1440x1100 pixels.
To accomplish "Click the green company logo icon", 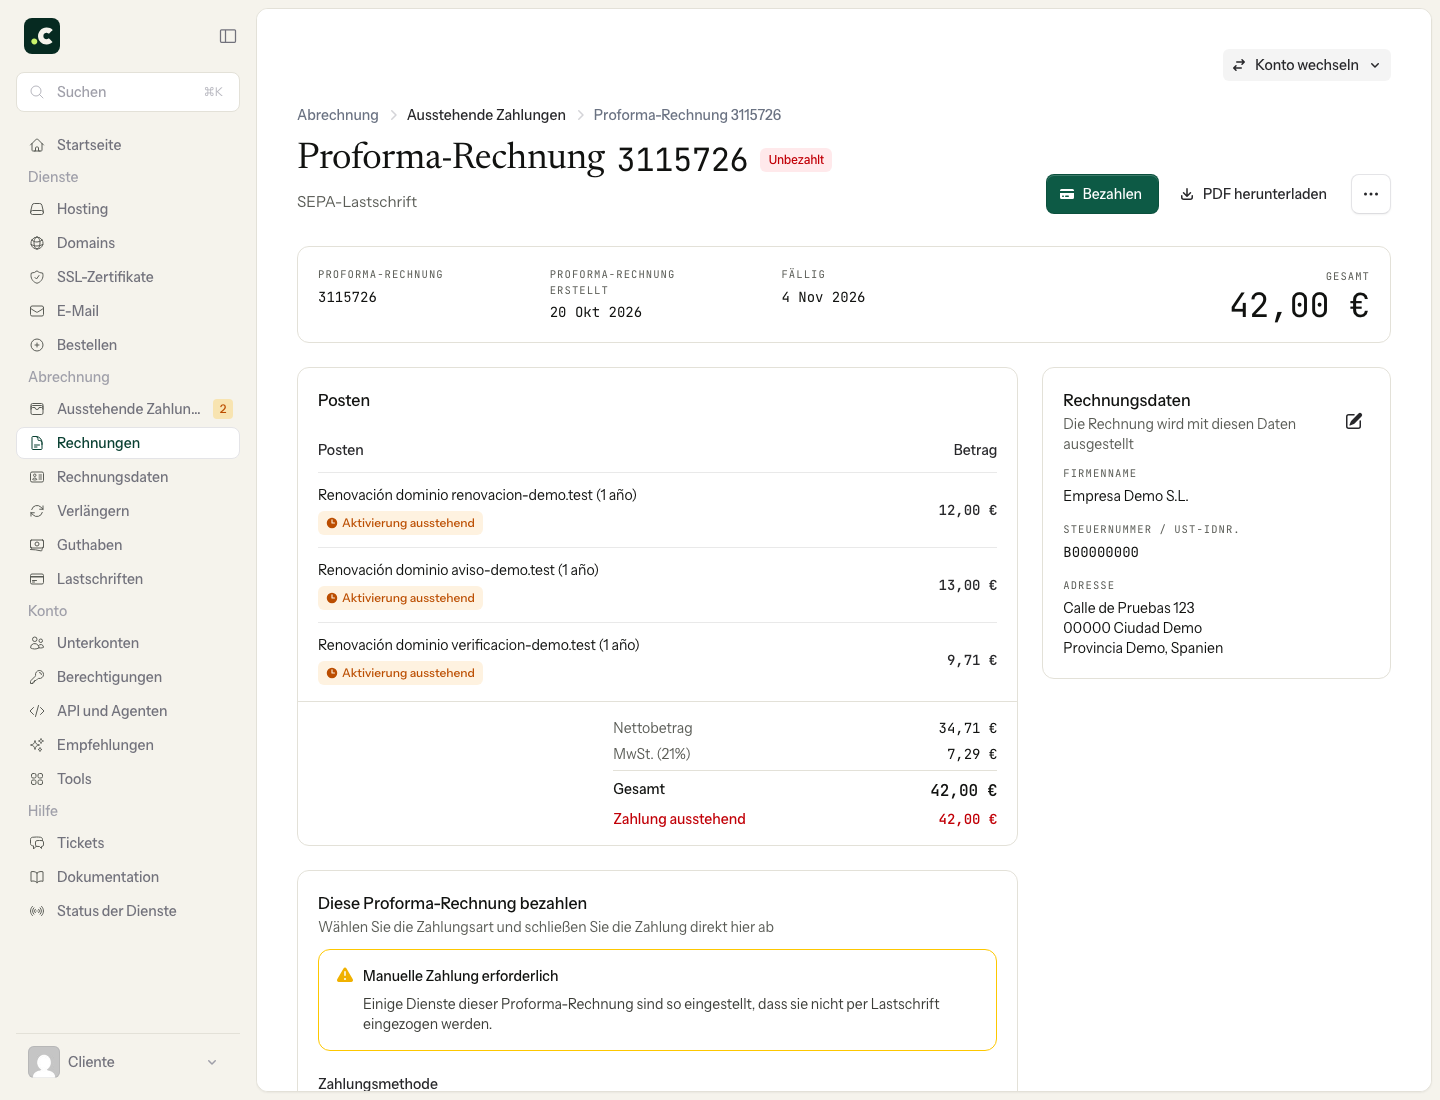I will coord(42,36).
